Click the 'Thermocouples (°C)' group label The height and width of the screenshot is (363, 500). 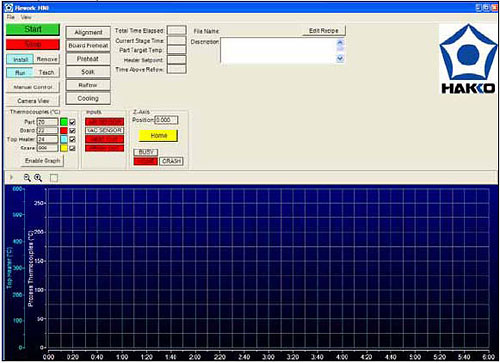35,112
